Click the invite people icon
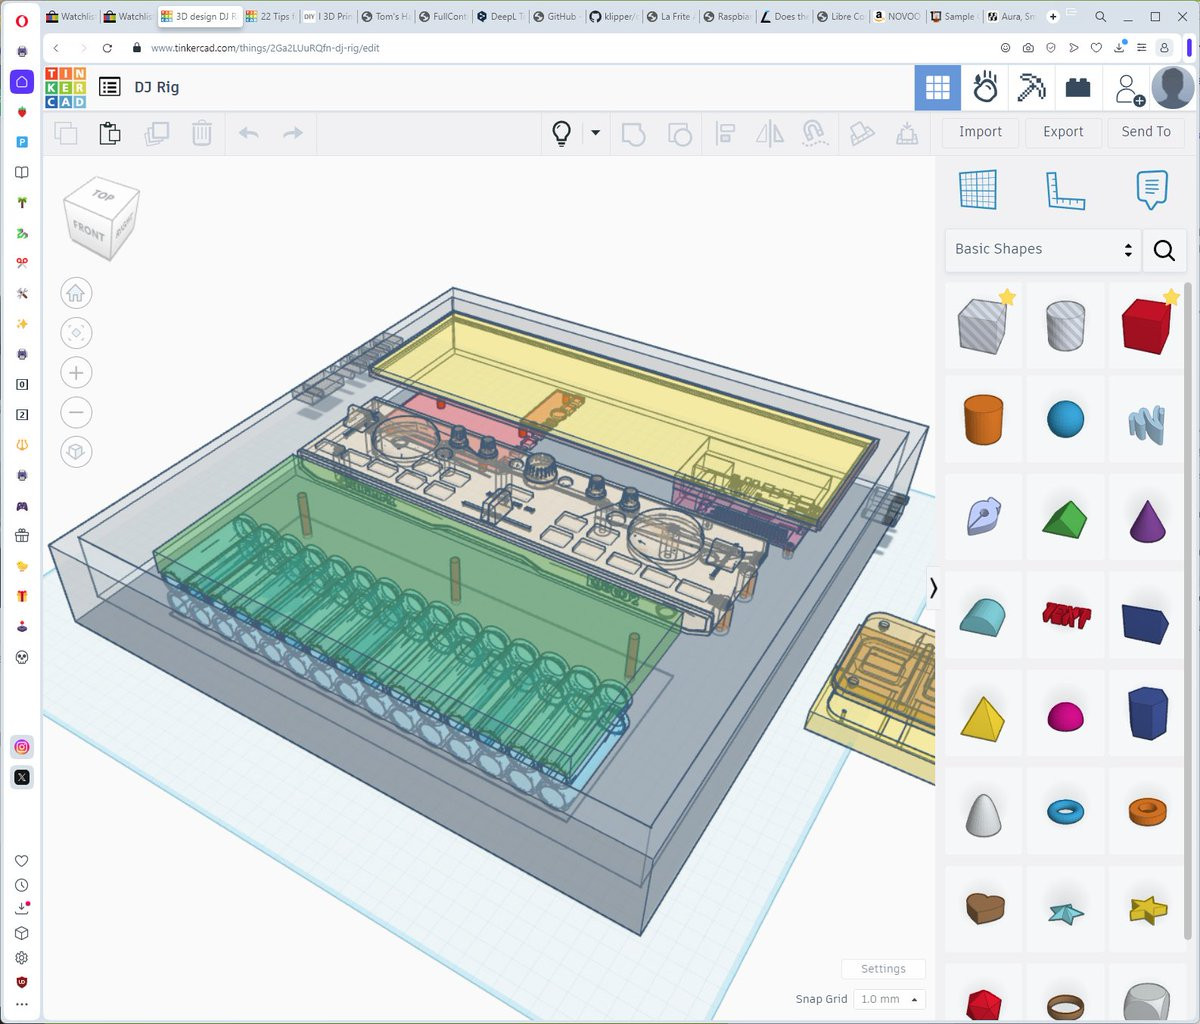1200x1024 pixels. [1128, 88]
